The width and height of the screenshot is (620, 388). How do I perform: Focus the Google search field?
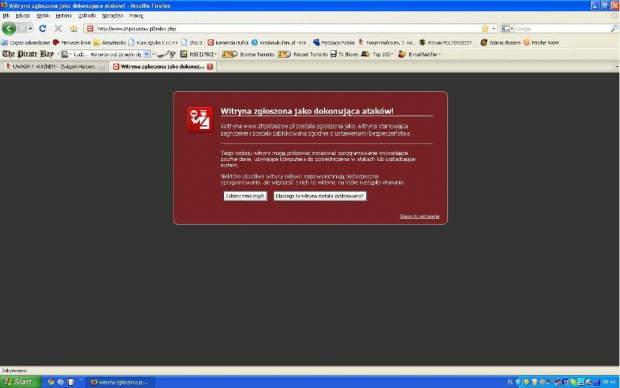click(x=561, y=28)
